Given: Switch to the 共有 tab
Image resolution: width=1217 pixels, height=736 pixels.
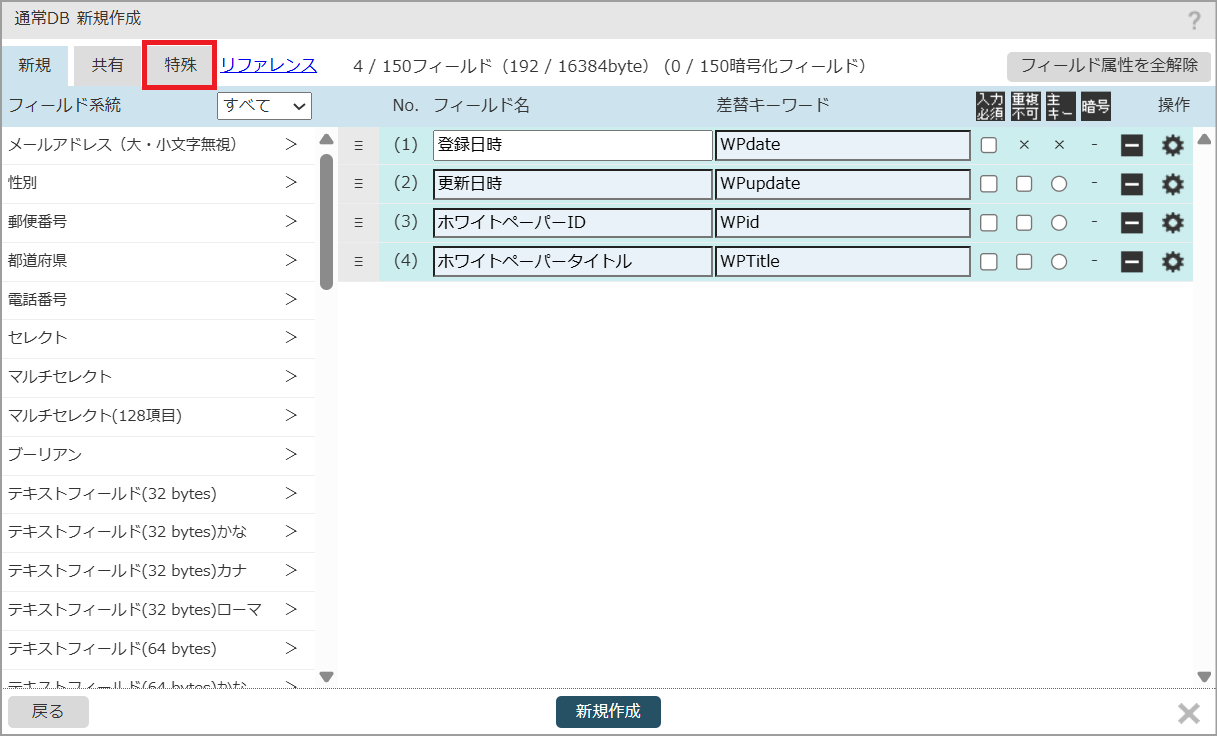Looking at the screenshot, I should click(x=108, y=66).
